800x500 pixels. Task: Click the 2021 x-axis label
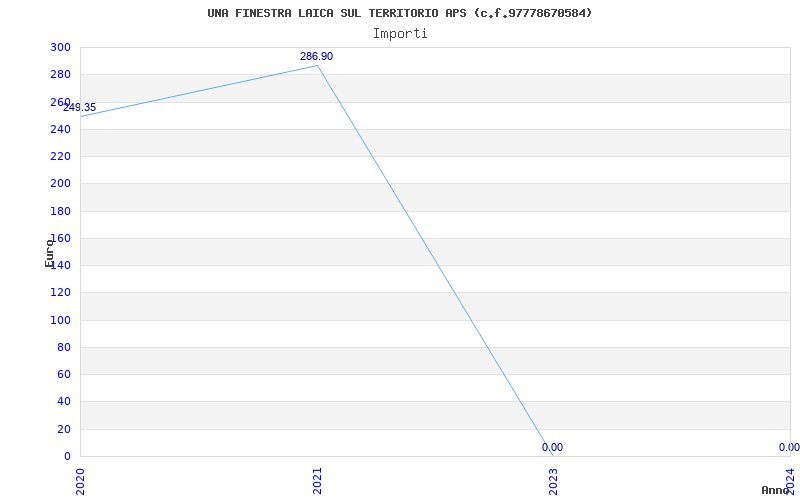317,482
